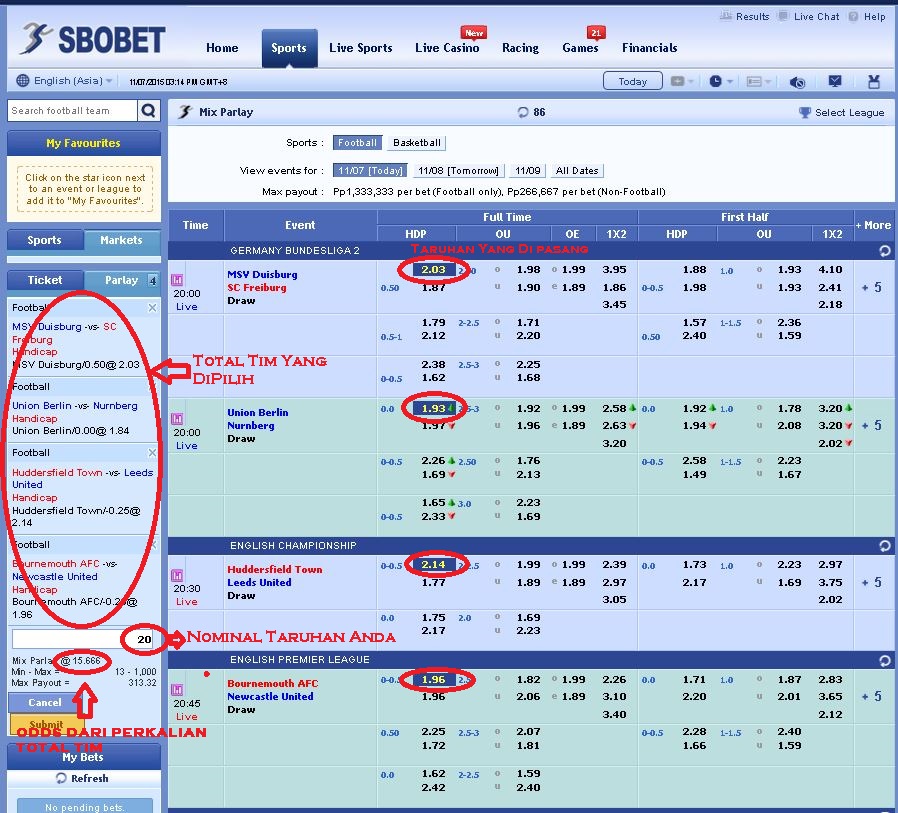The width and height of the screenshot is (898, 813).
Task: Switch to the Ticket tab
Action: [x=45, y=280]
